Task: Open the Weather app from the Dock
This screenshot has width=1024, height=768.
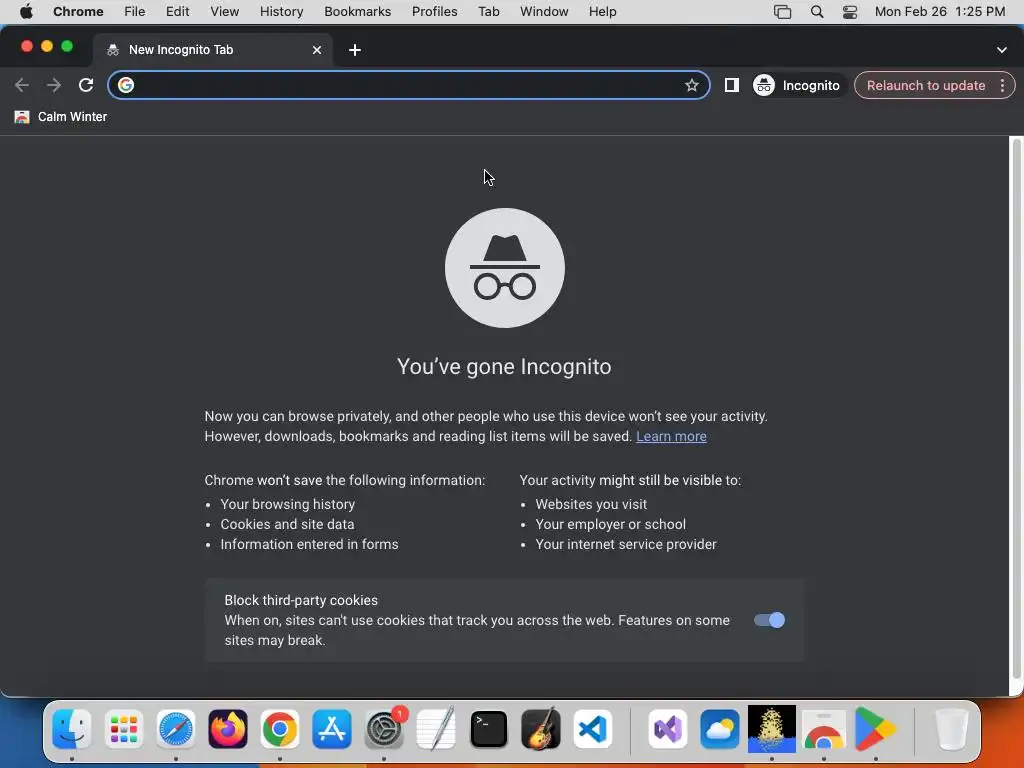Action: pyautogui.click(x=720, y=729)
